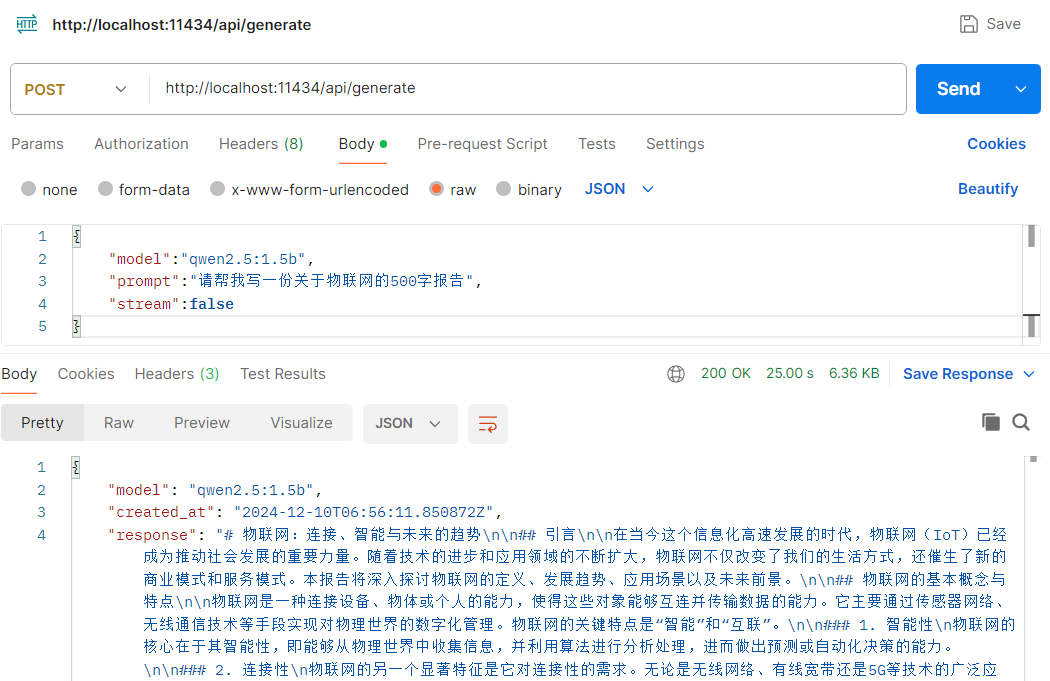Select the raw body radio button
This screenshot has width=1050, height=681.
[436, 189]
